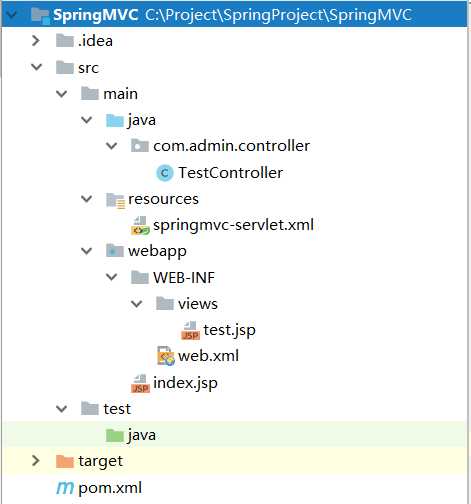Click the green java test root icon
Image resolution: width=471 pixels, height=504 pixels.
click(x=115, y=435)
